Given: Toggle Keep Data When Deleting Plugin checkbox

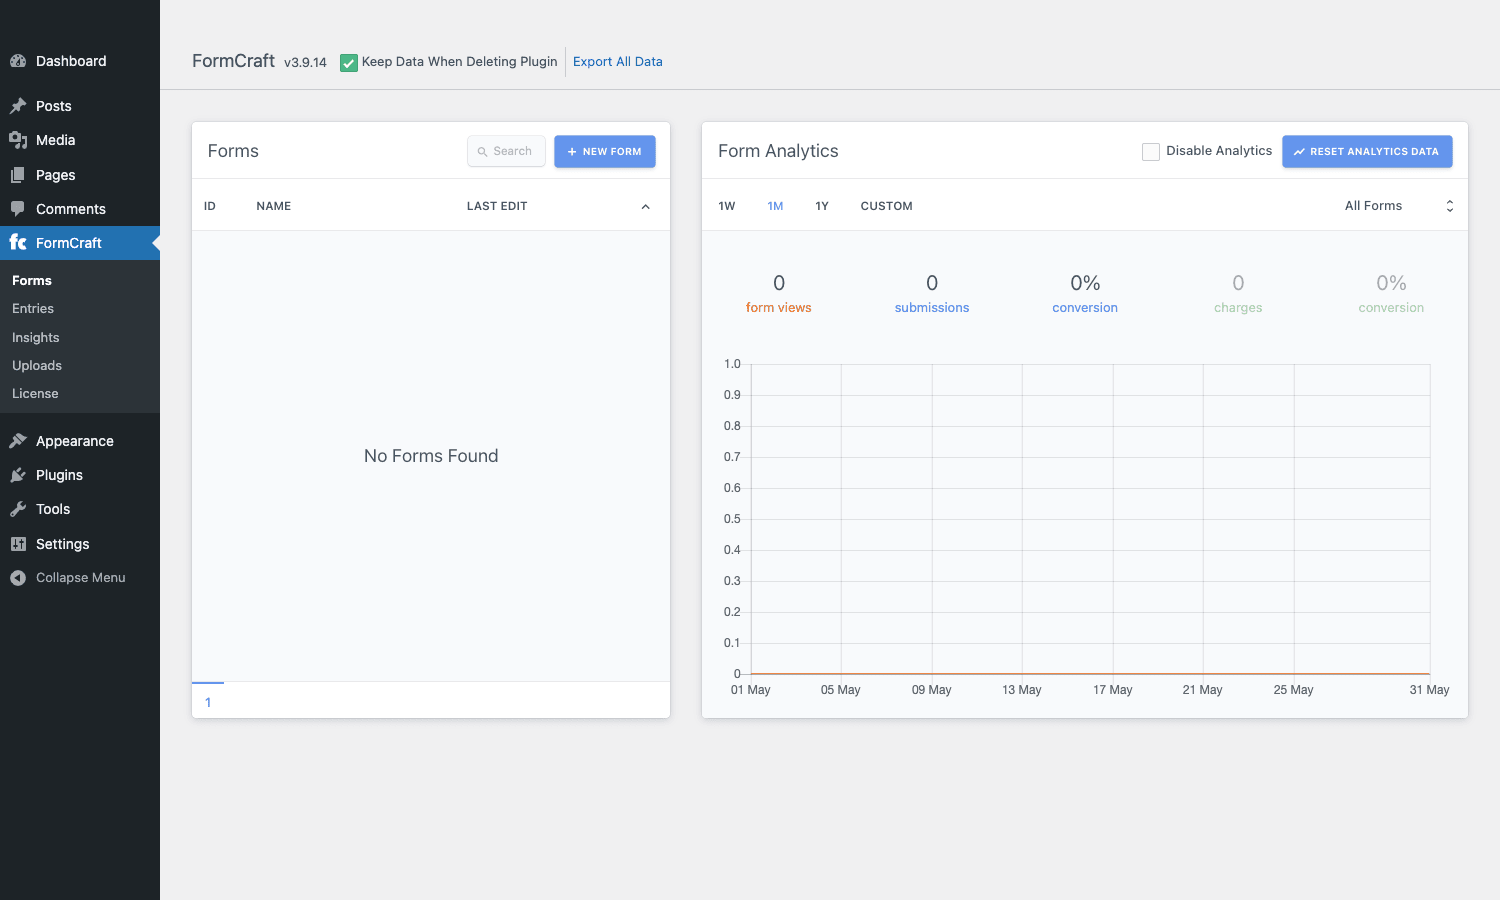Looking at the screenshot, I should pos(349,63).
